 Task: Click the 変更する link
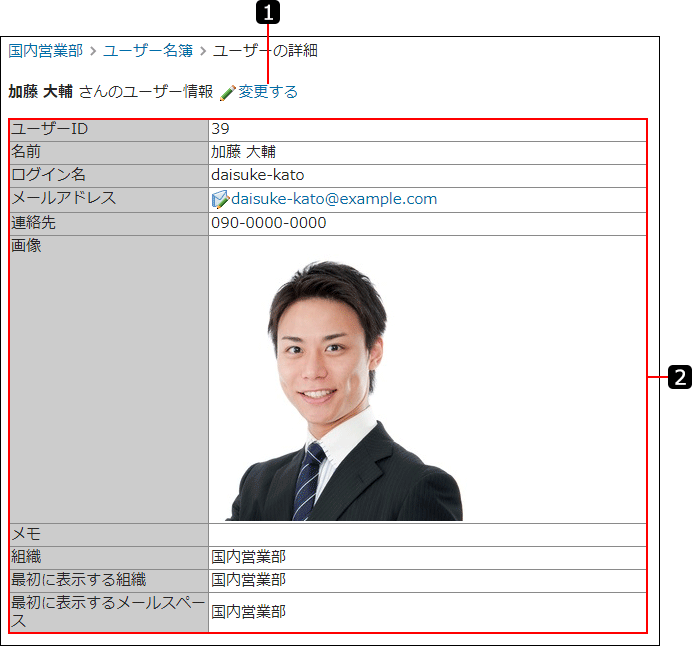tap(268, 92)
